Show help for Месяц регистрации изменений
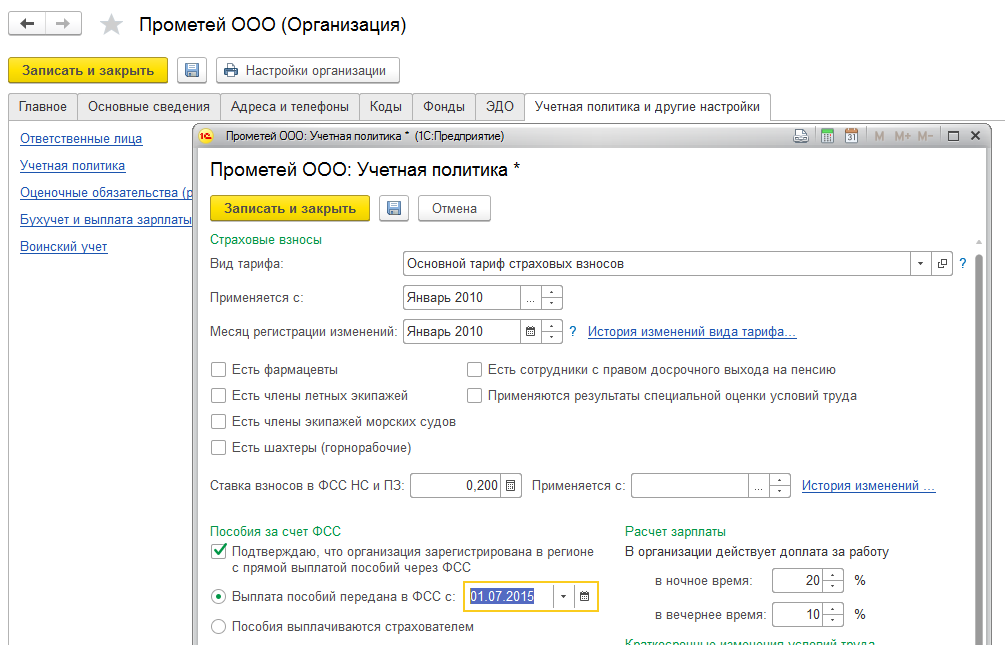 pyautogui.click(x=572, y=331)
